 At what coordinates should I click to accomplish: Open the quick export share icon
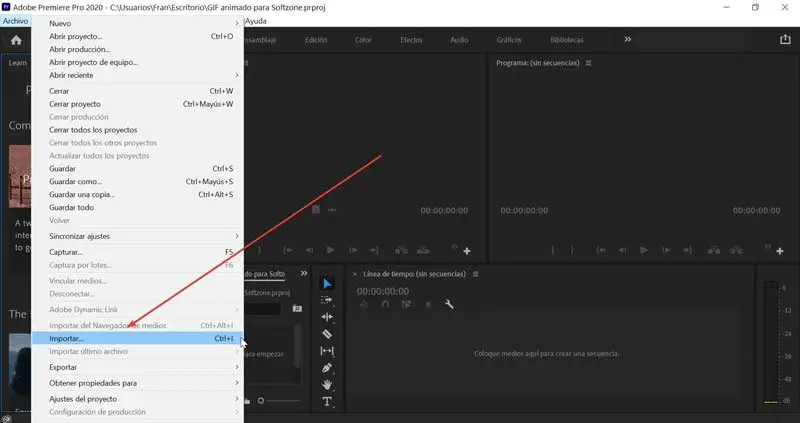[x=785, y=40]
